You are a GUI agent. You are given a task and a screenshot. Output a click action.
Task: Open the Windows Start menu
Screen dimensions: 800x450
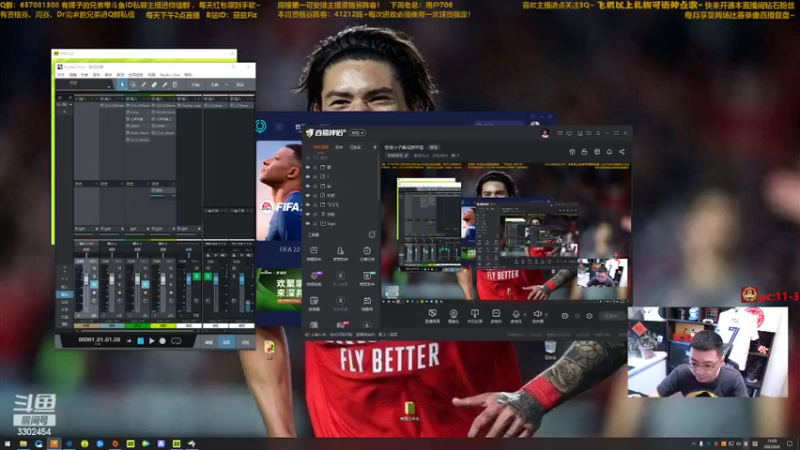coord(7,444)
